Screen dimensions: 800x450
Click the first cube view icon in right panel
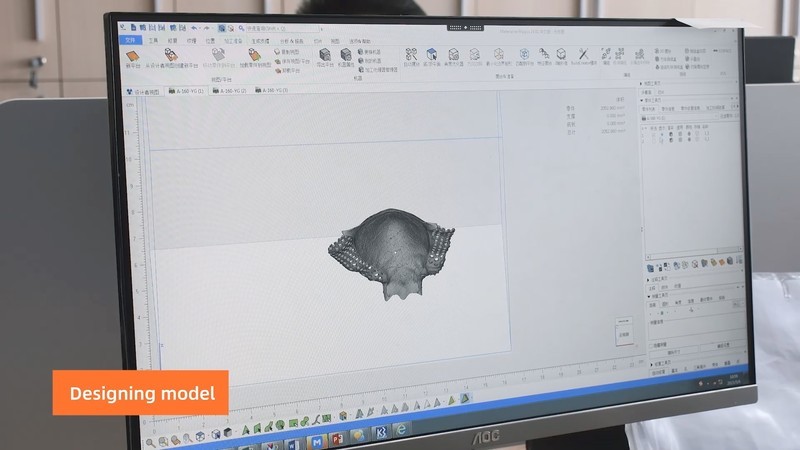652,265
